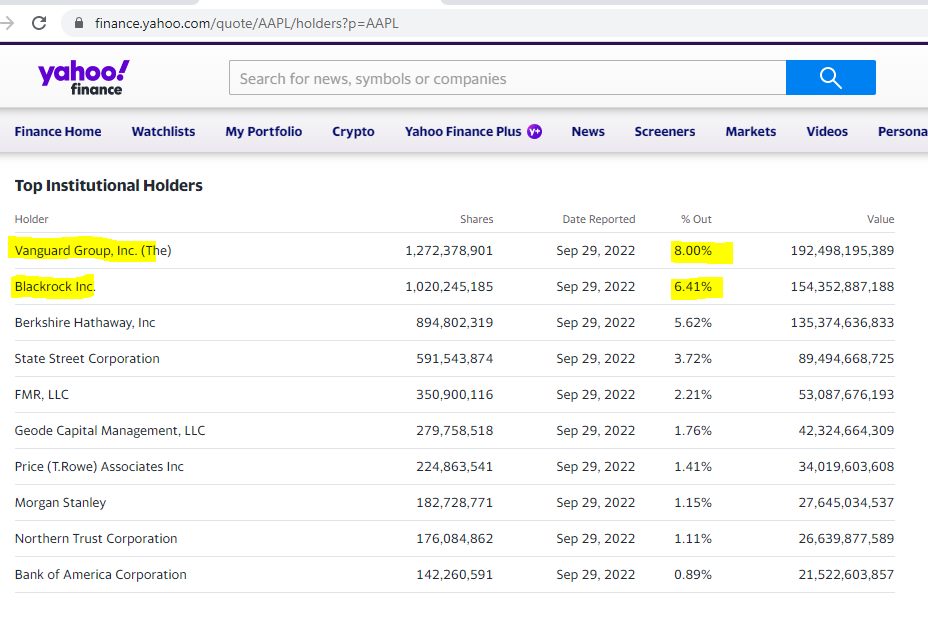The image size is (928, 618).
Task: Click the highlighted 8.00% value
Action: pyautogui.click(x=693, y=250)
